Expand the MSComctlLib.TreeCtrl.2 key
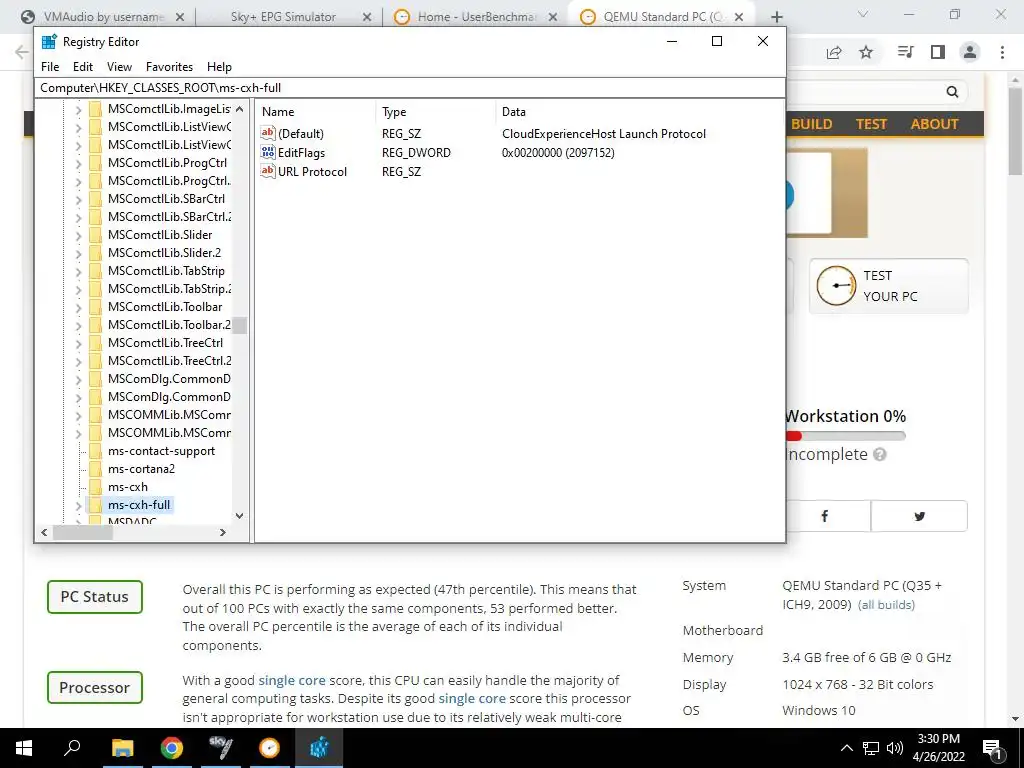 (78, 360)
